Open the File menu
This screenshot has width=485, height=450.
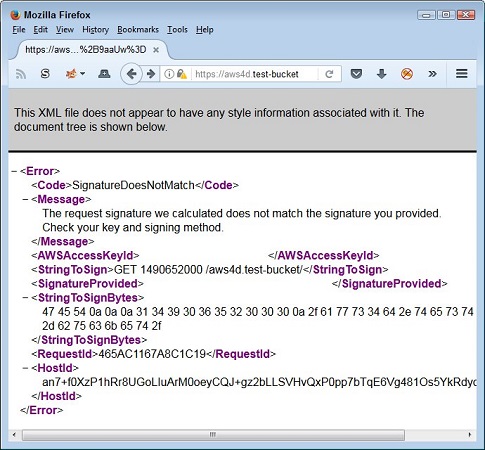coord(19,30)
